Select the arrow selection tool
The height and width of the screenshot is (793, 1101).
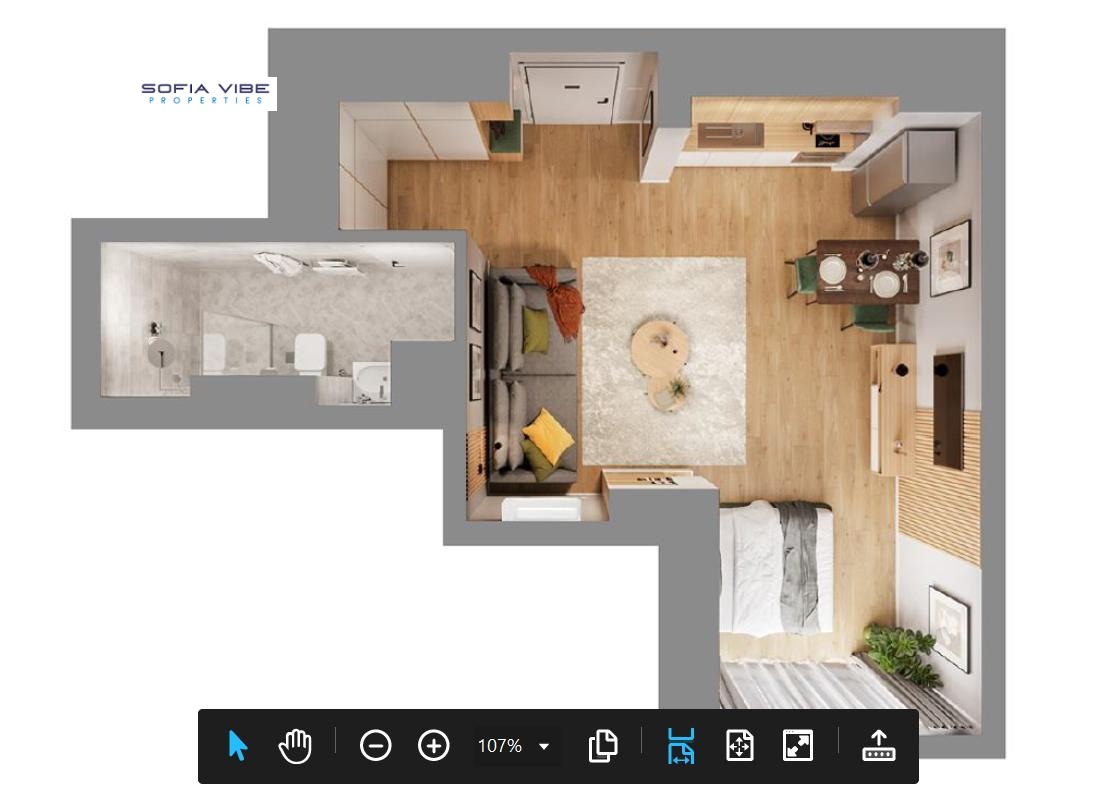pos(237,746)
